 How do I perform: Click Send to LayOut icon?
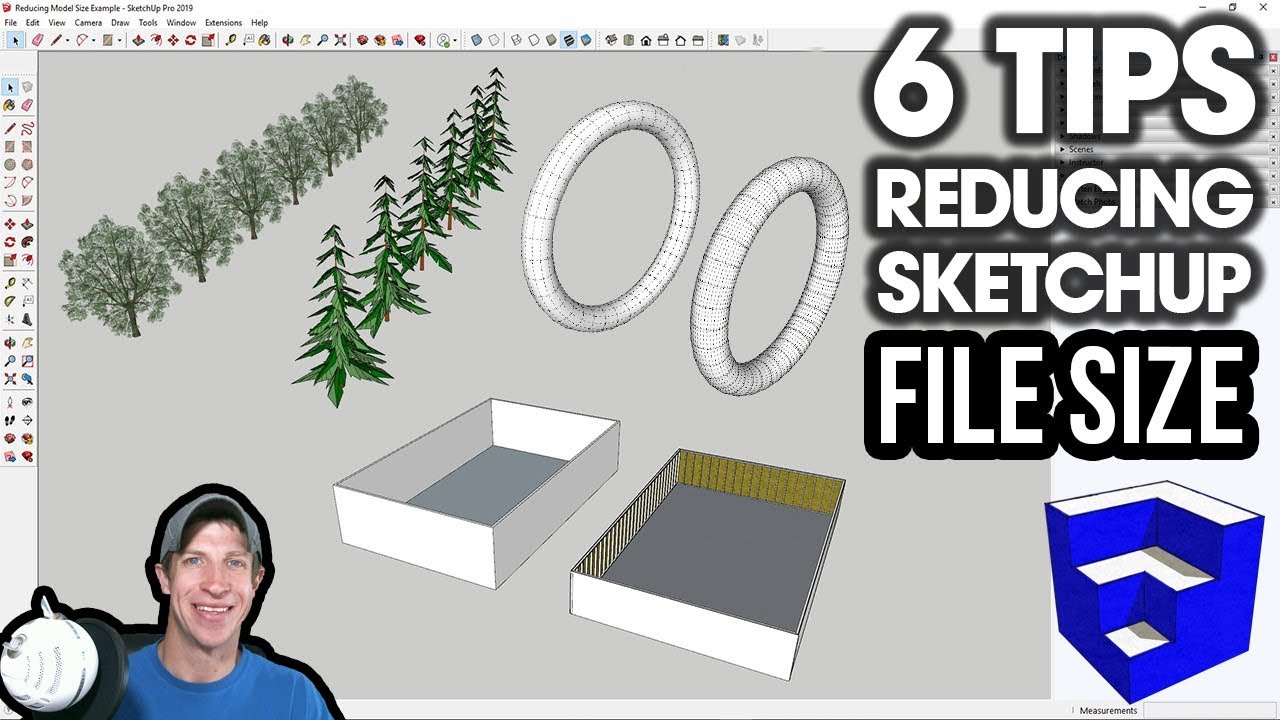[x=396, y=40]
